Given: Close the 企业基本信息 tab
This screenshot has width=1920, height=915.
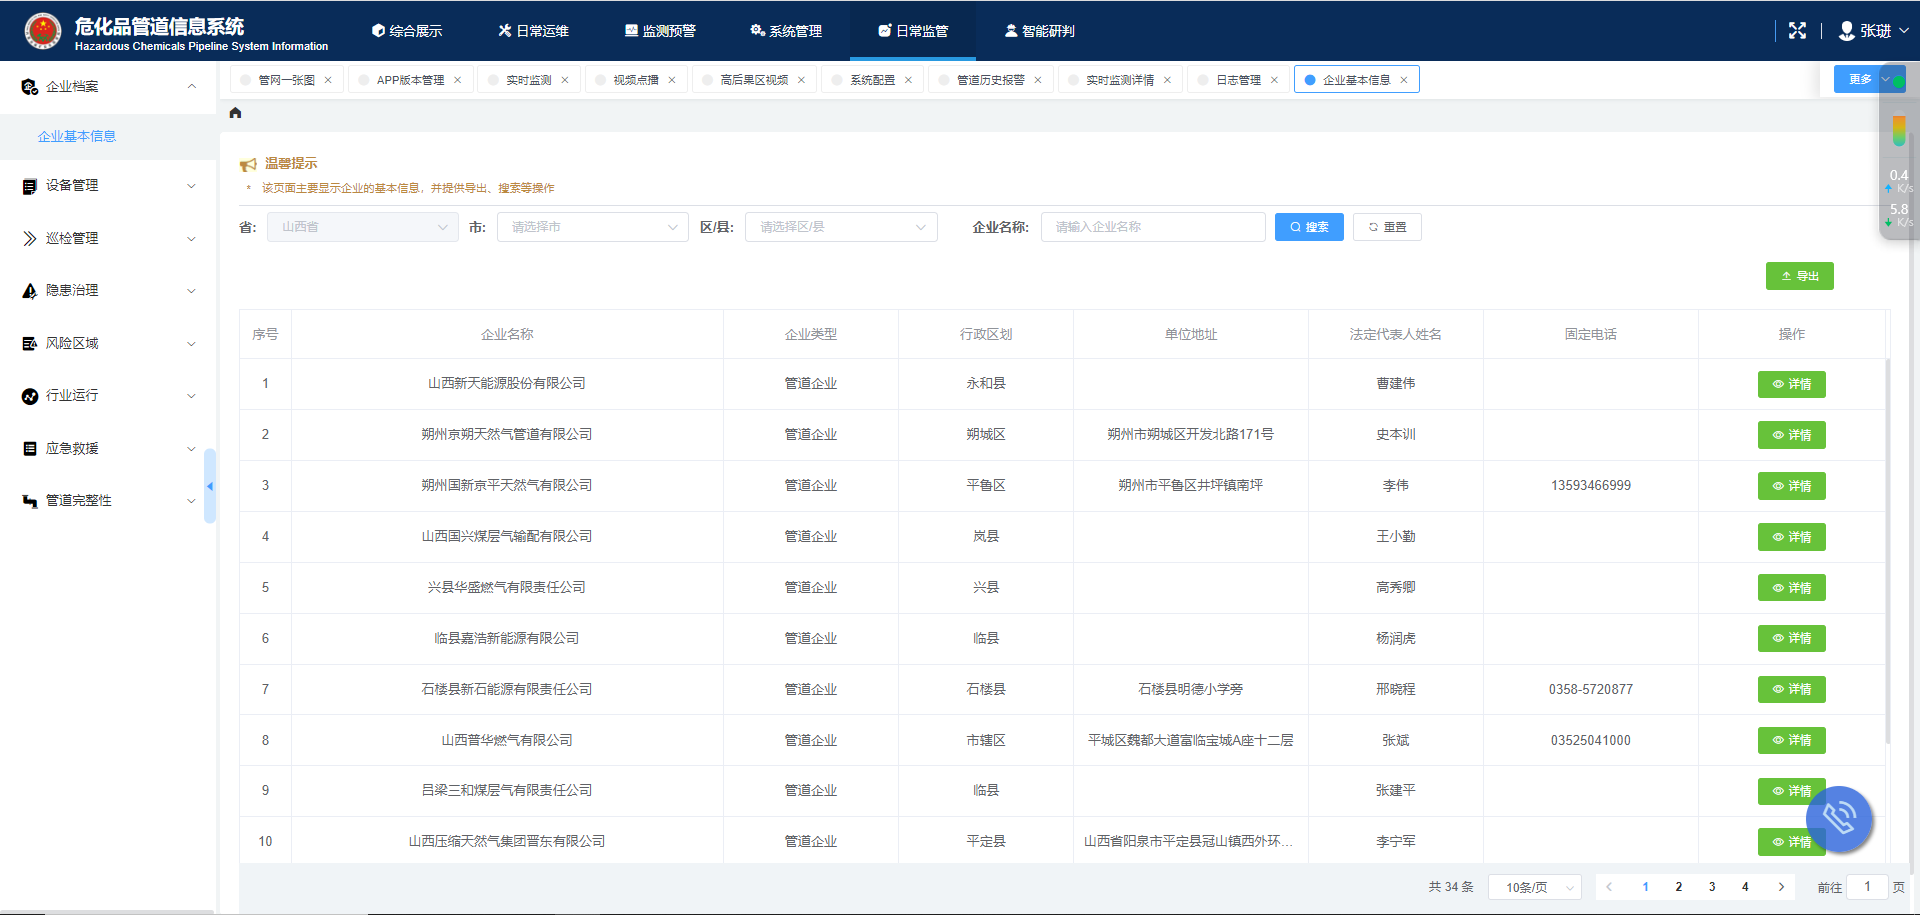Looking at the screenshot, I should (1404, 80).
